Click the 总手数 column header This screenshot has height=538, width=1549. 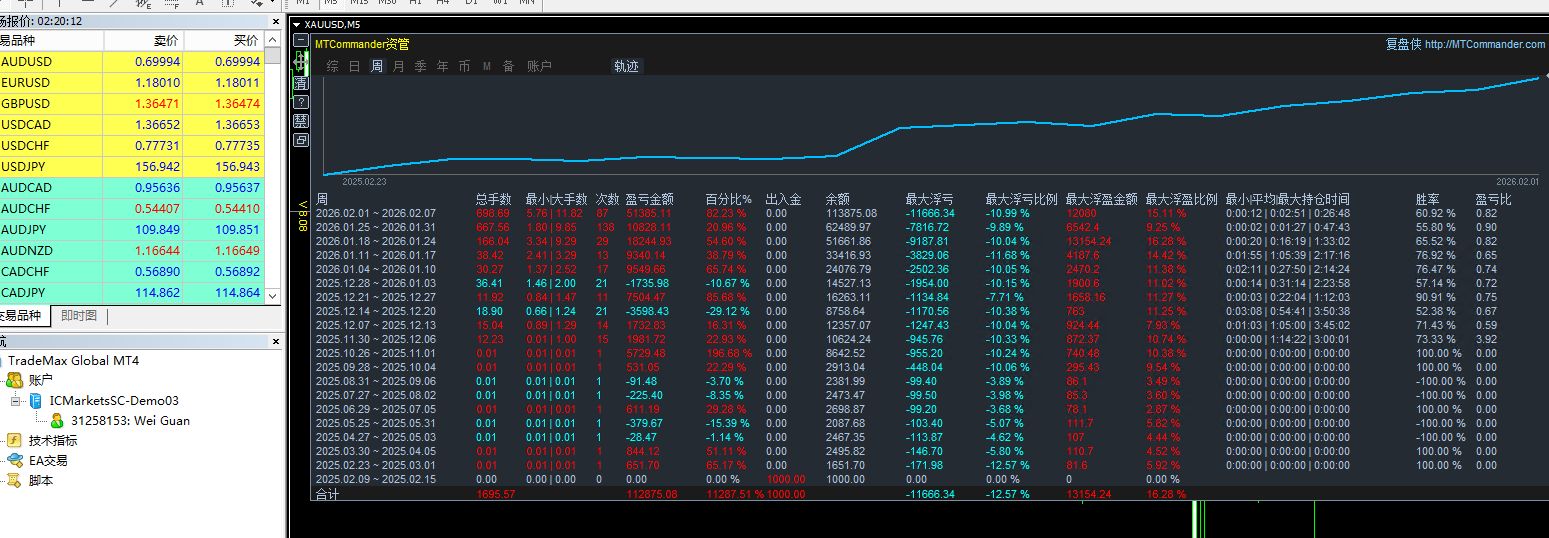(x=494, y=199)
